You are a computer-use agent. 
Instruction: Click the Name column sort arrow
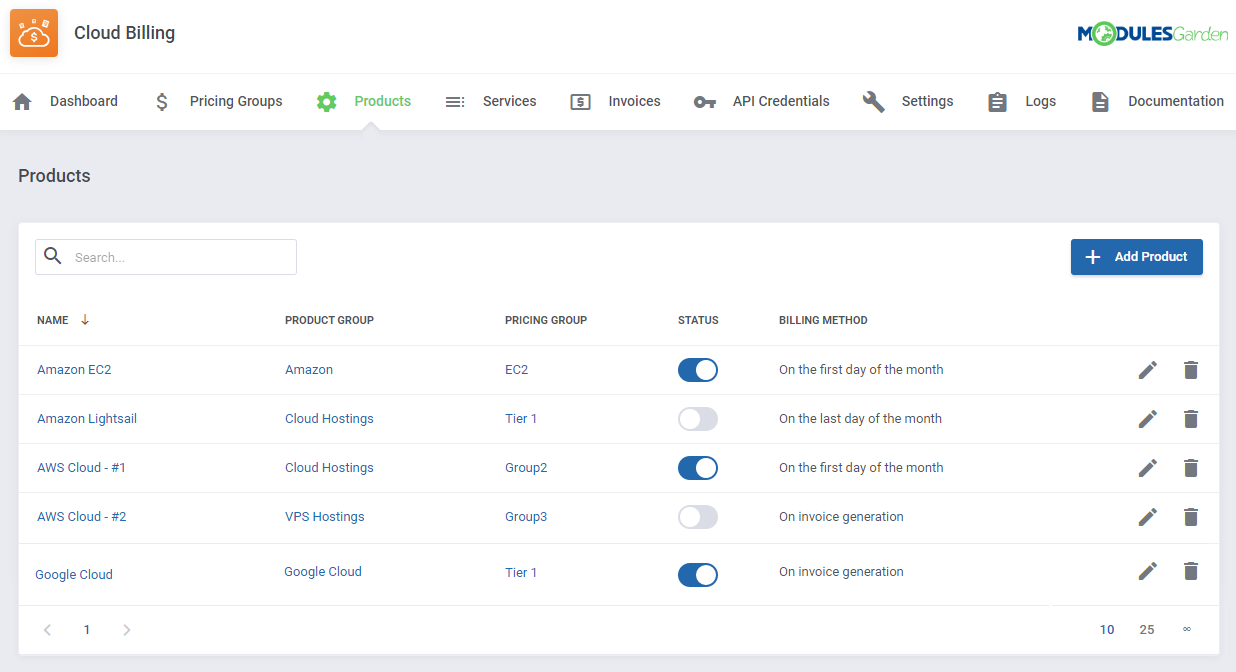click(x=85, y=320)
